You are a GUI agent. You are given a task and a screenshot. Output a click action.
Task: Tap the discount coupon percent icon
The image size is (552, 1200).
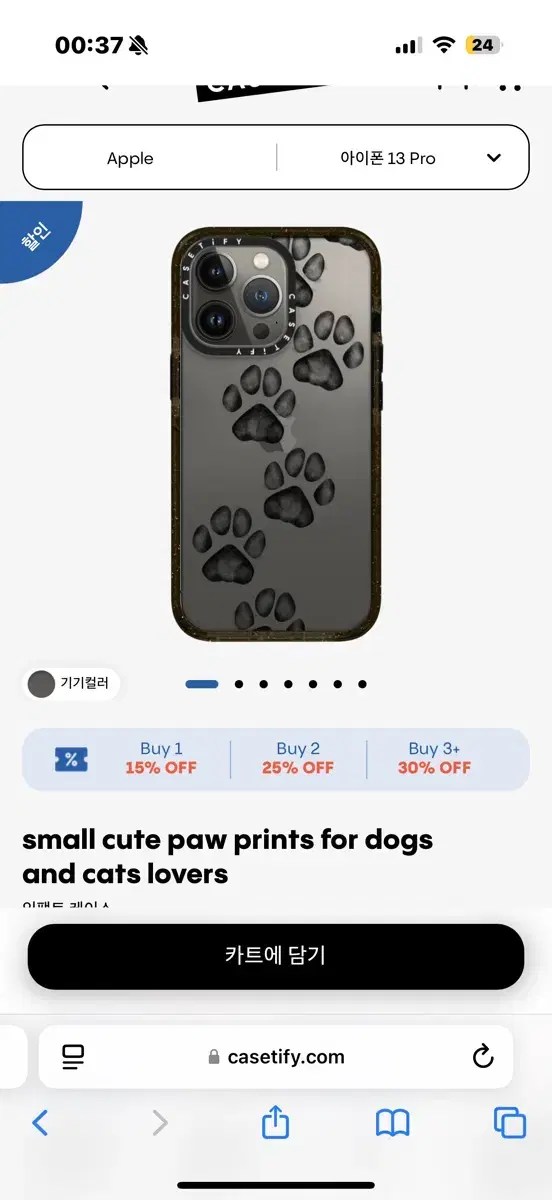click(x=71, y=759)
